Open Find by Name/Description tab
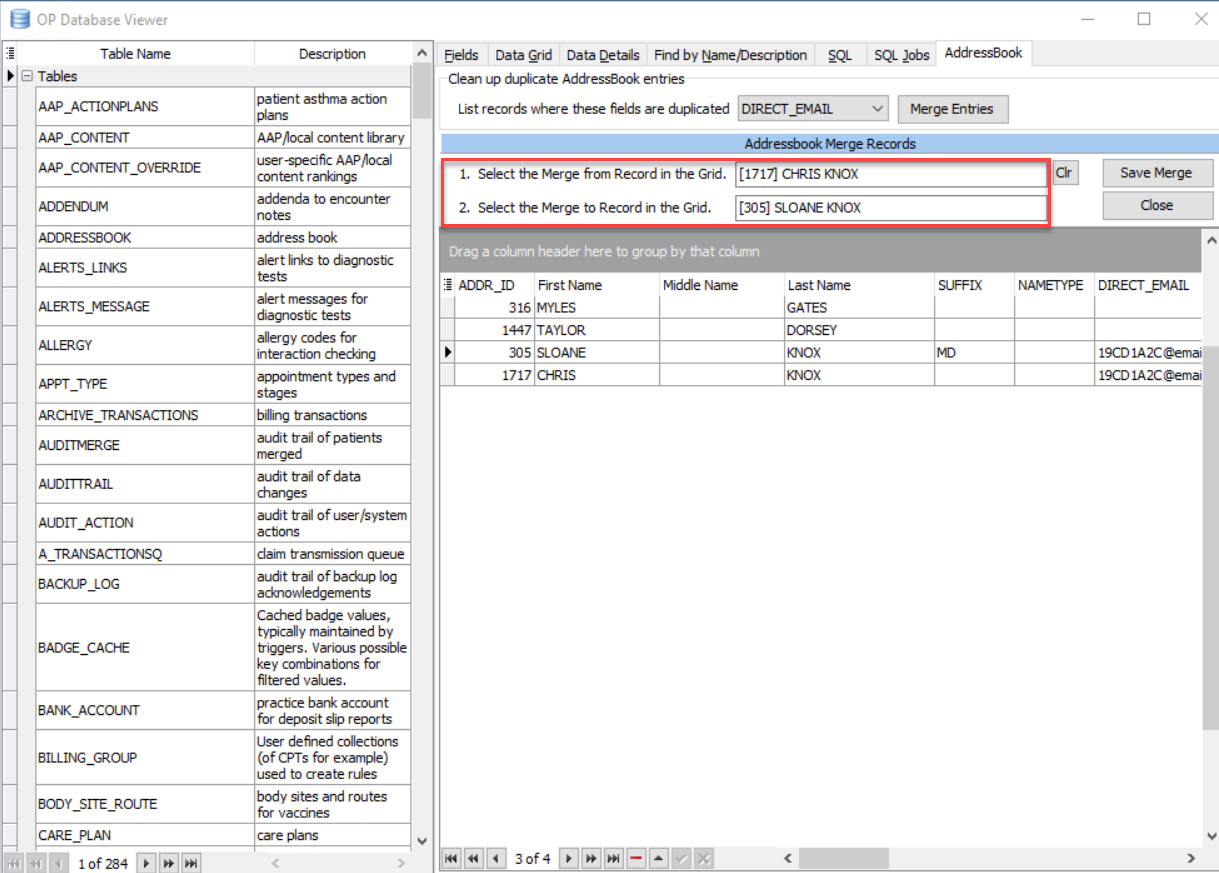Screen dimensions: 1219x873 click(x=730, y=55)
